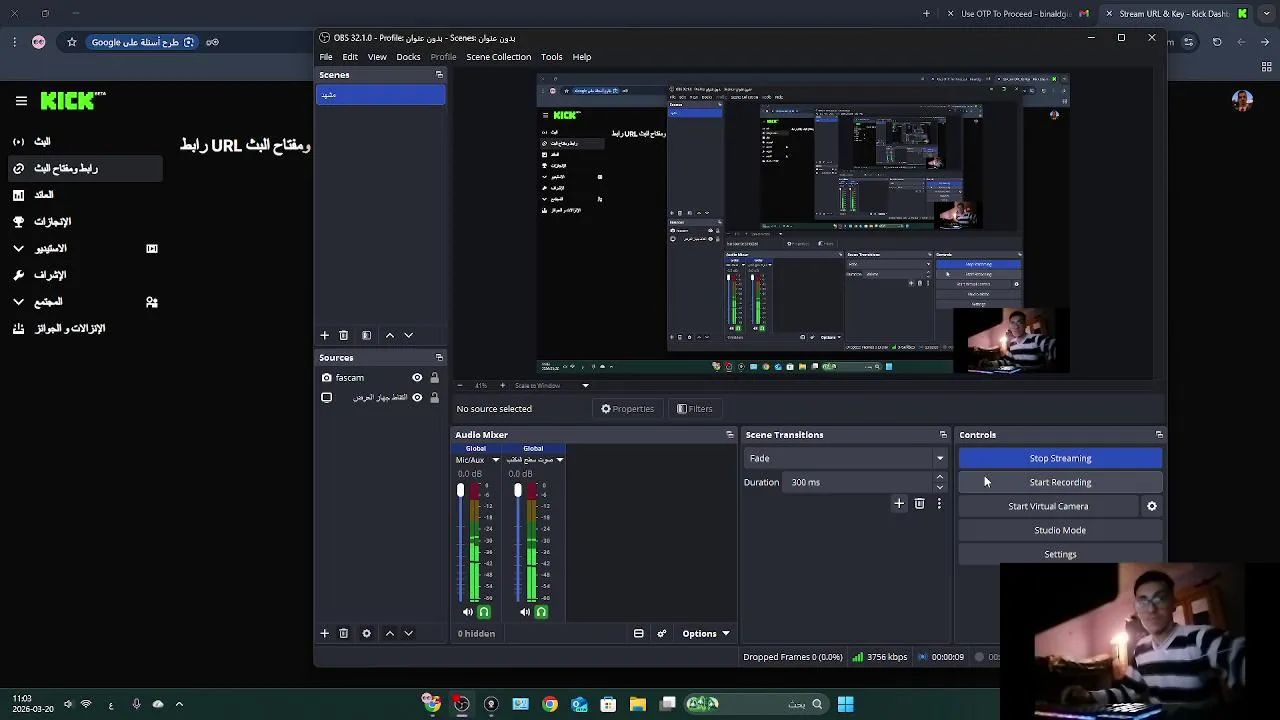Zoom in the preview with plus icon
This screenshot has height=720, width=1280.
point(501,385)
